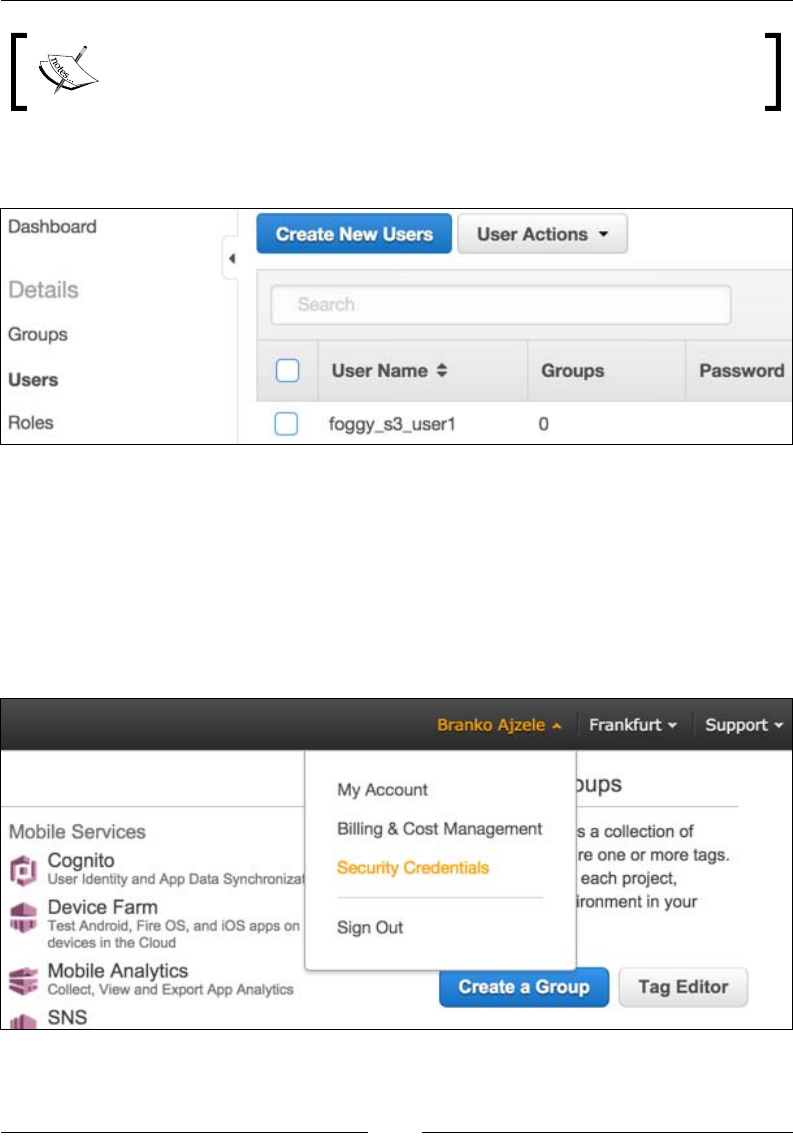Check the foggy_s3_user1 row checkbox
The height and width of the screenshot is (1142, 793).
287,424
